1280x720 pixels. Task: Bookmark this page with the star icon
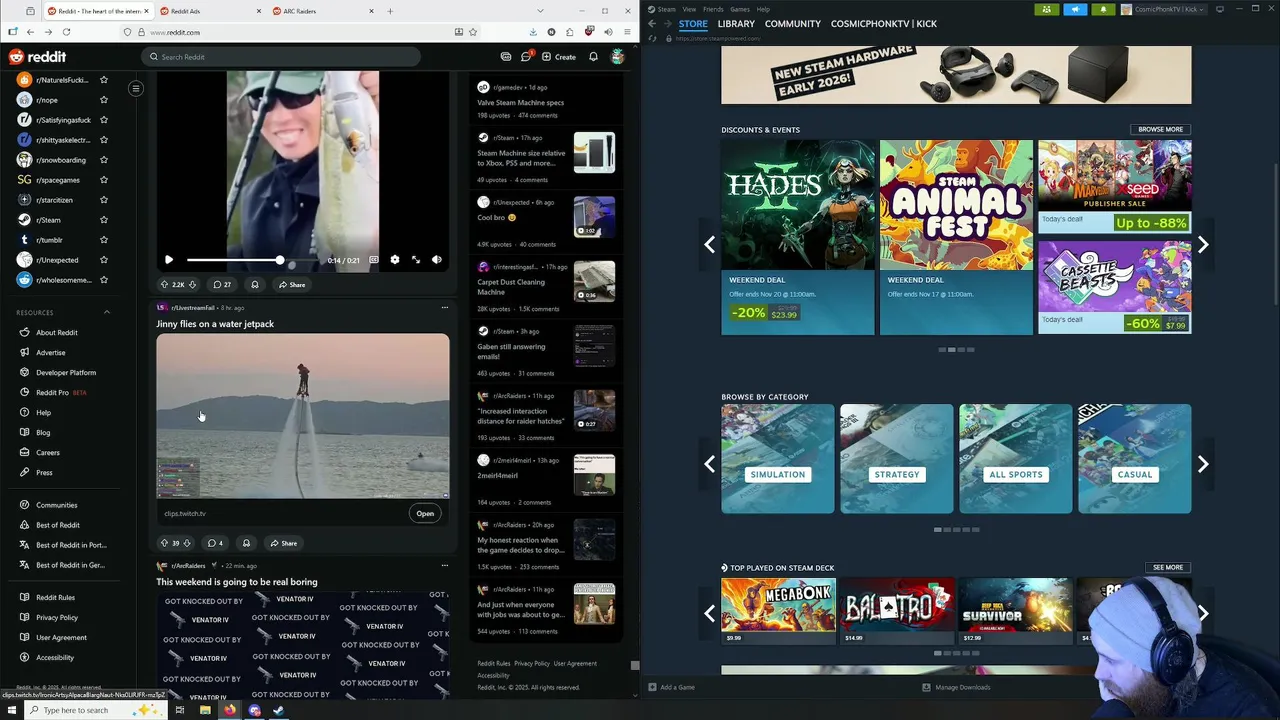click(473, 32)
